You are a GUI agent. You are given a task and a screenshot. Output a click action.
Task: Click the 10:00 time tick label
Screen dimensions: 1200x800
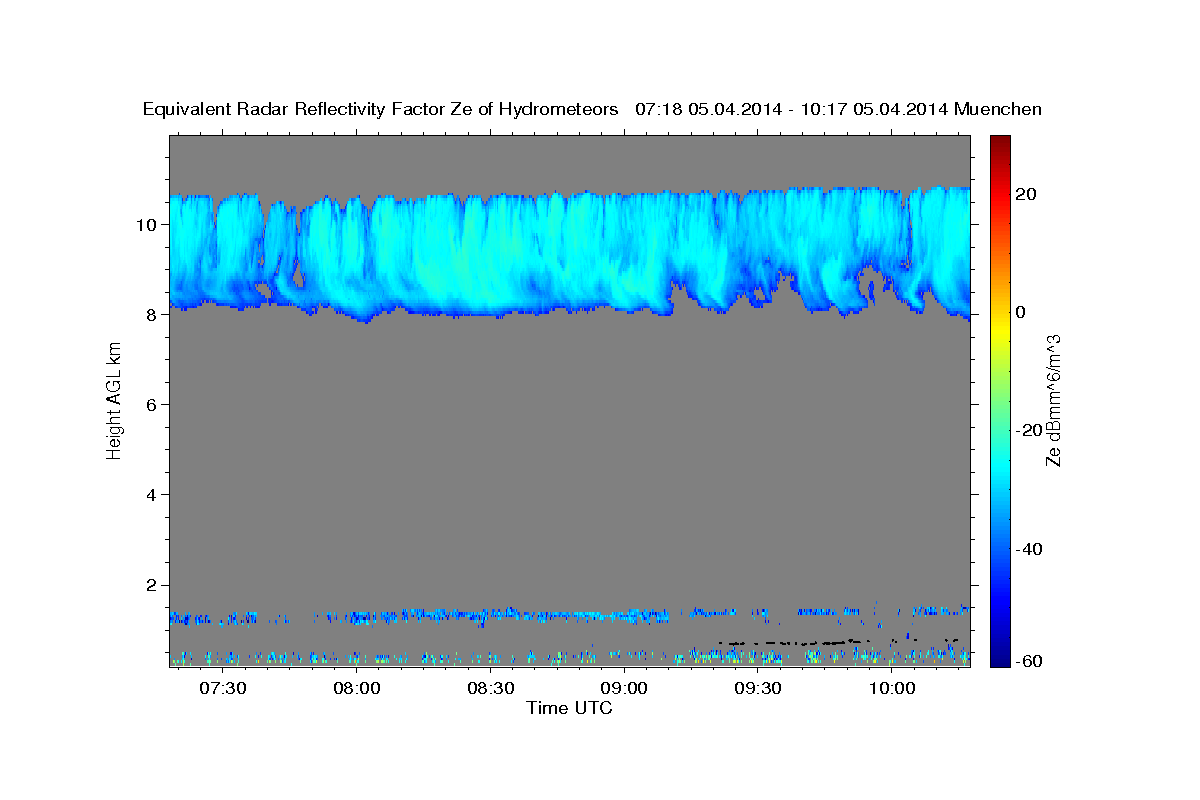pos(892,689)
